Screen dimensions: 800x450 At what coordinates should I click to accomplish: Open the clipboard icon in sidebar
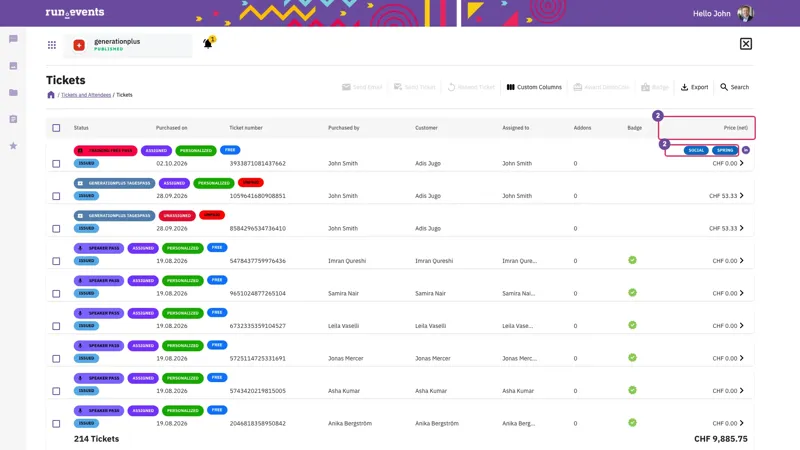tap(13, 119)
